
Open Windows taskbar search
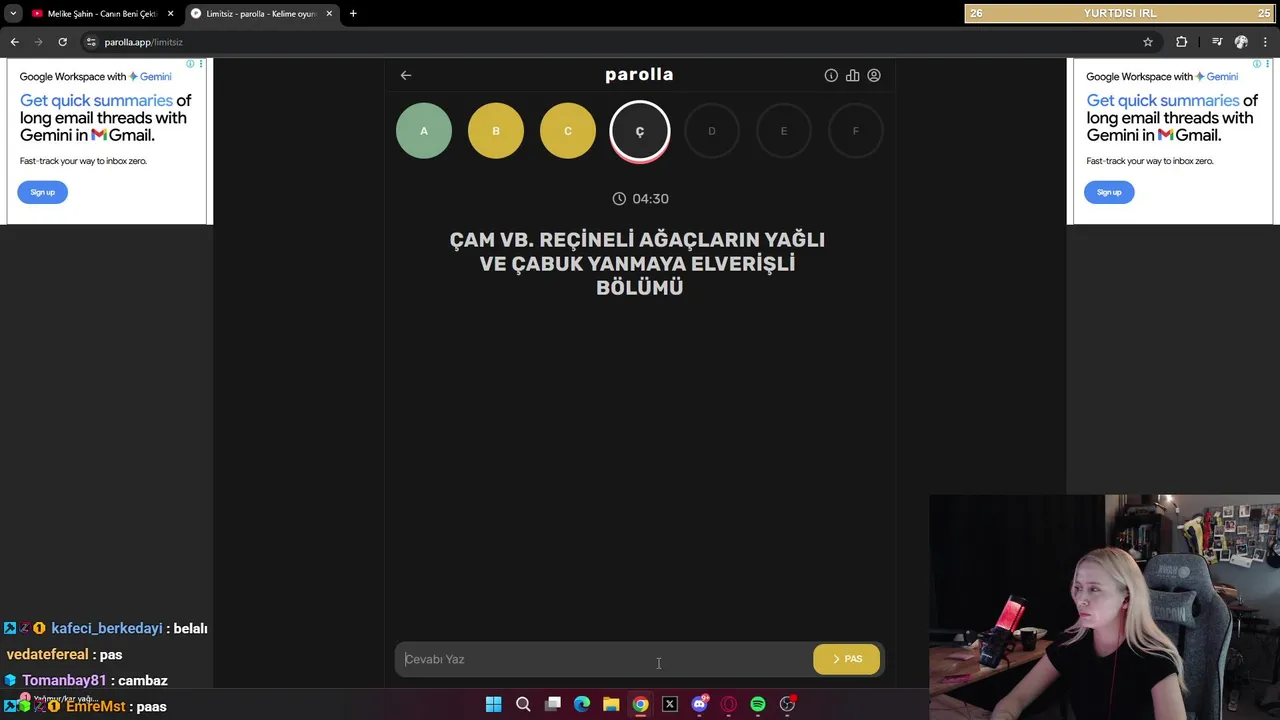pos(523,705)
